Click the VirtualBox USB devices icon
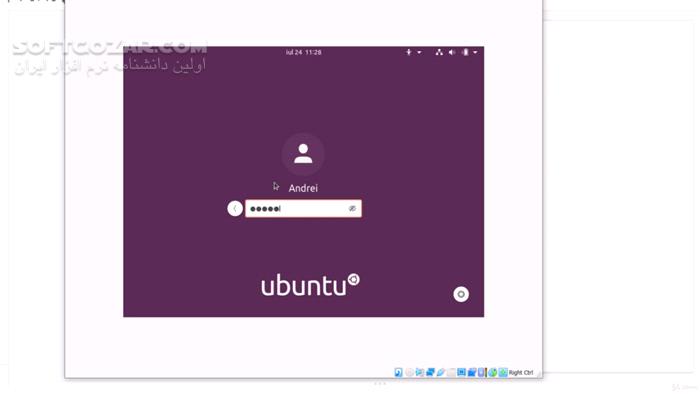Image resolution: width=700 pixels, height=394 pixels. 441,372
